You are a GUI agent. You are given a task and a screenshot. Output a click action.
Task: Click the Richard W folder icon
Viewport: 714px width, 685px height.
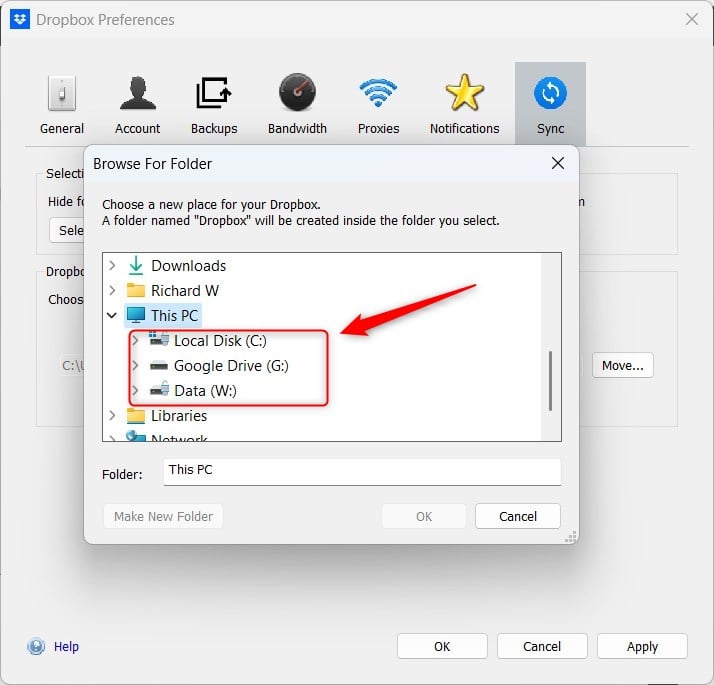coord(136,290)
